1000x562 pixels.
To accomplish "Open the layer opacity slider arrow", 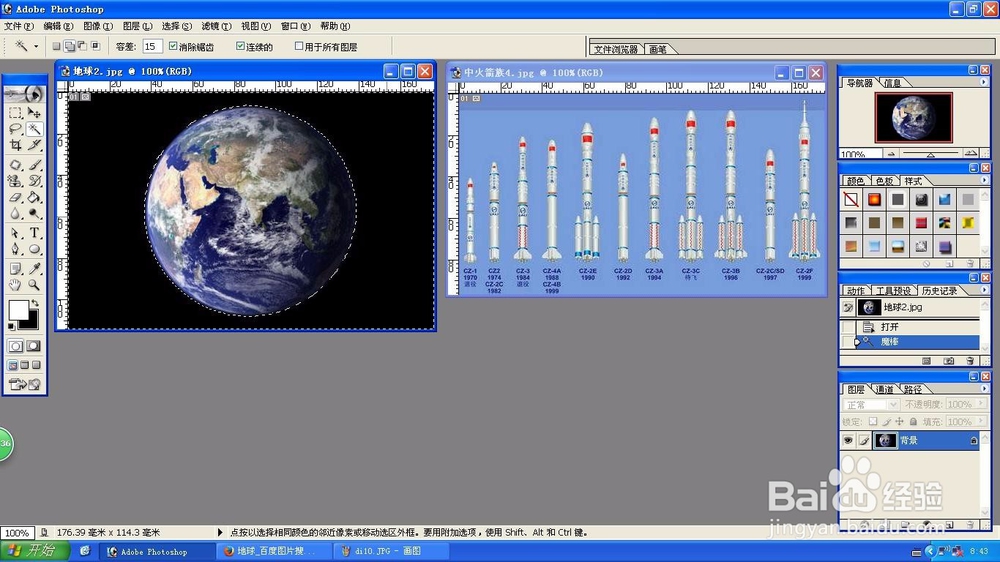I will (x=981, y=404).
